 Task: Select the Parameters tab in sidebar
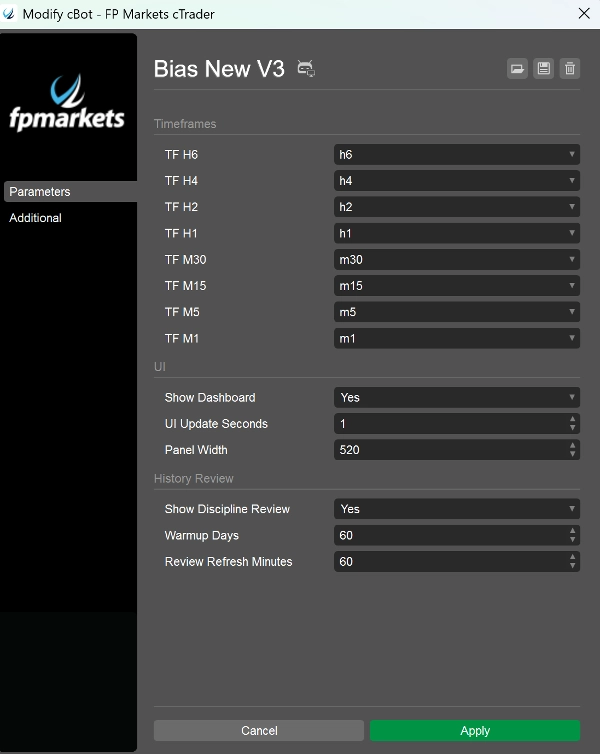click(70, 191)
